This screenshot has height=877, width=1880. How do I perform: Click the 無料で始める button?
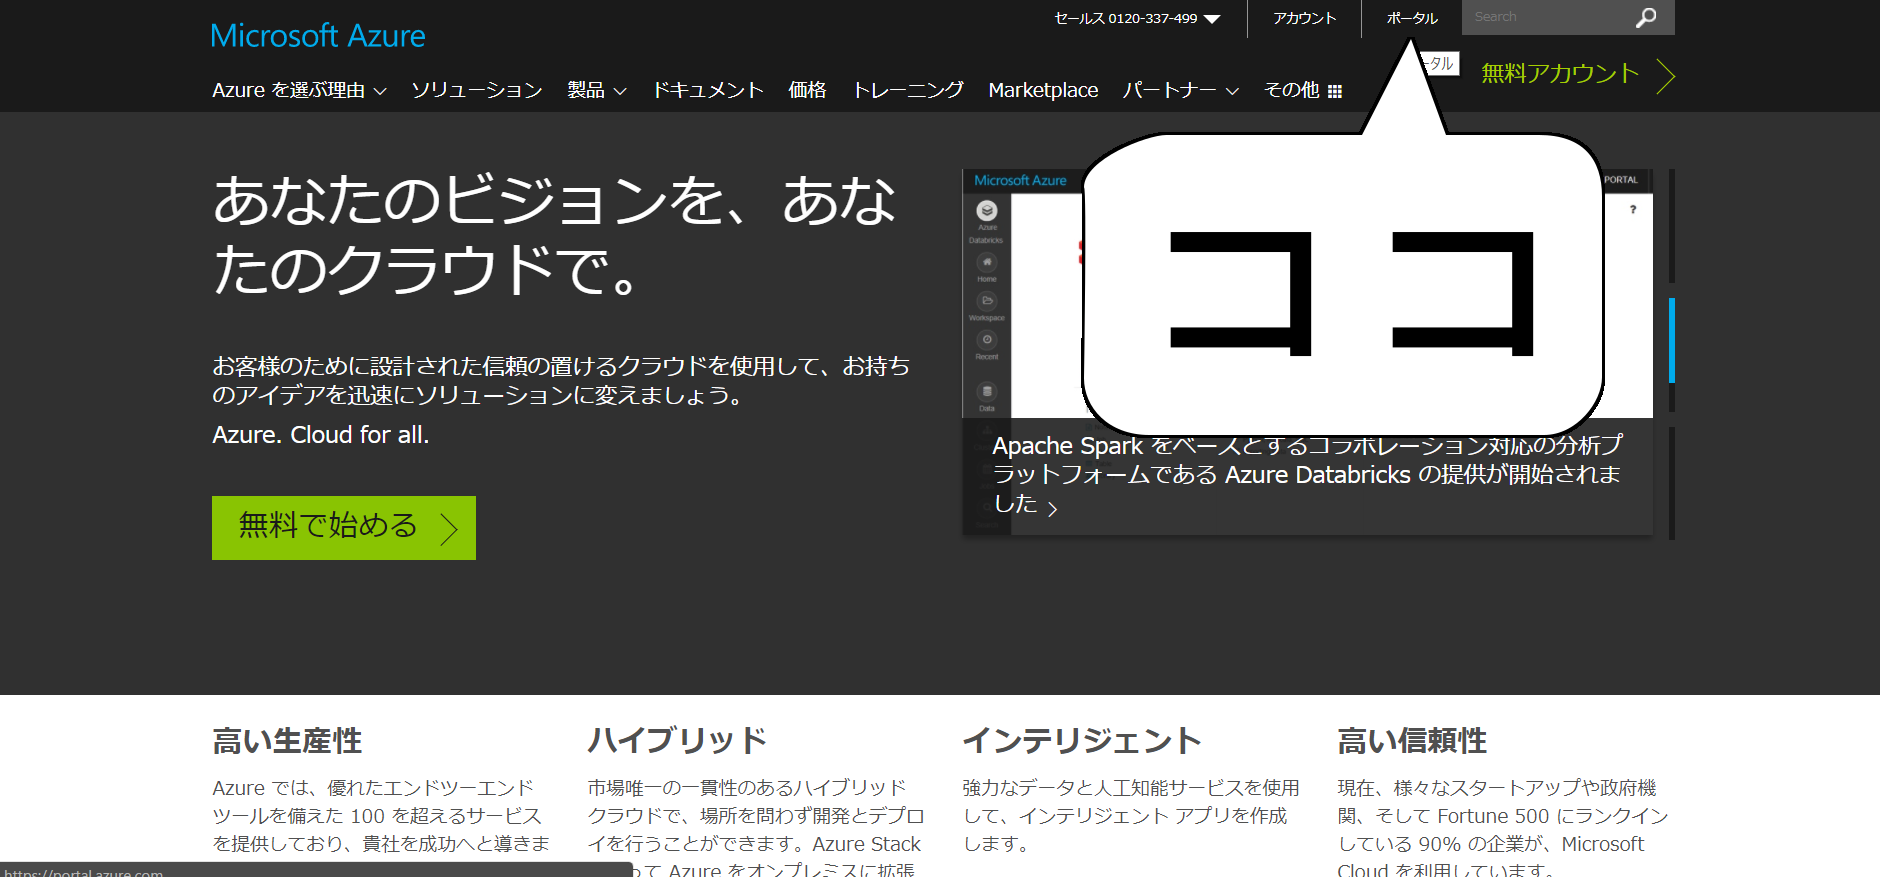344,528
